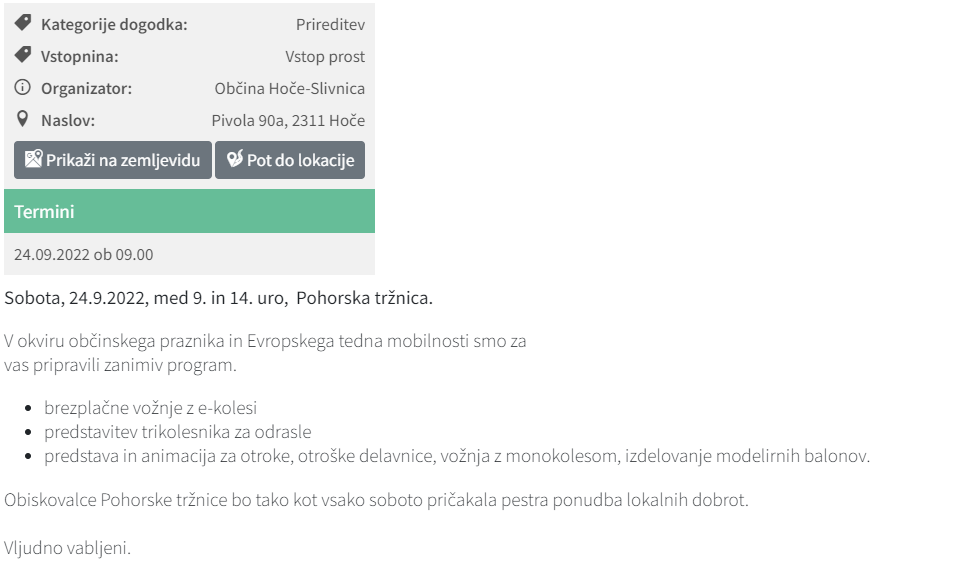Select the 24.09.2022 ob 09.00 date entry
The width and height of the screenshot is (958, 567).
coord(84,255)
